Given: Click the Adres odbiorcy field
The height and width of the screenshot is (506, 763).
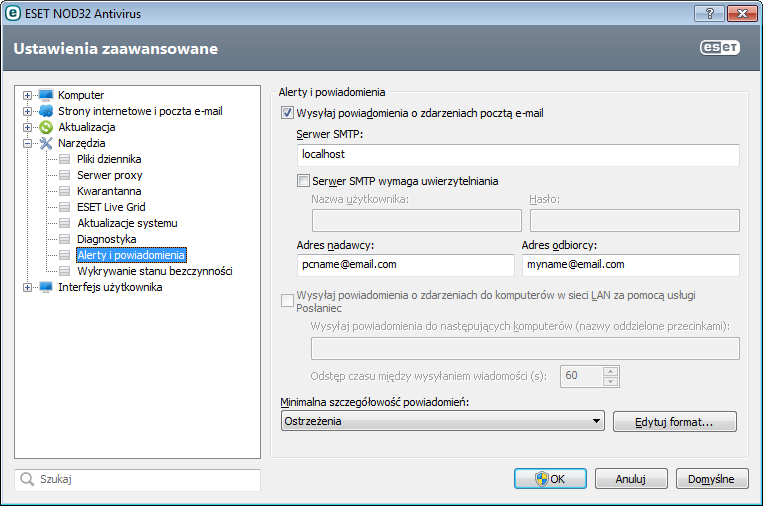Looking at the screenshot, I should (x=631, y=265).
